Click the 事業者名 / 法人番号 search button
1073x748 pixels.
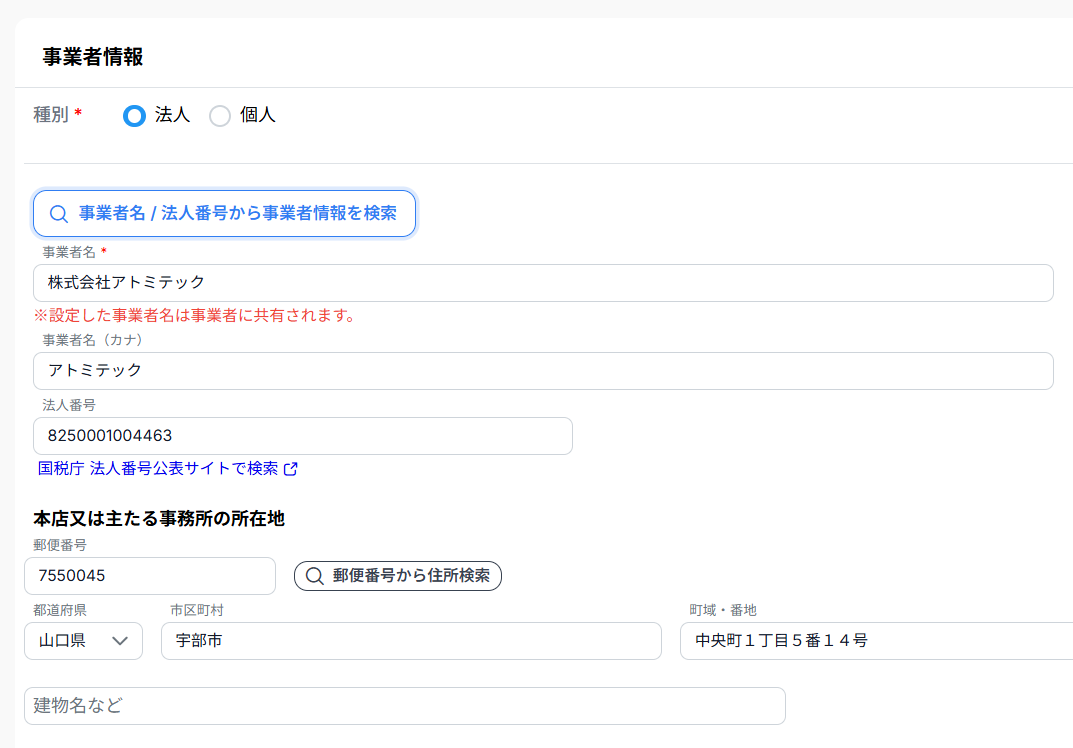click(224, 213)
